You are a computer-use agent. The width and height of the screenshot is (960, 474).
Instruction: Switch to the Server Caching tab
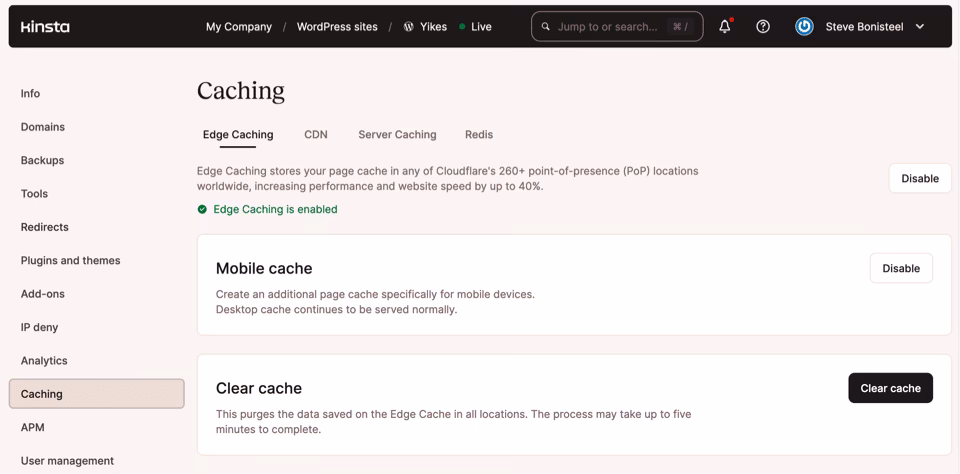coord(397,135)
